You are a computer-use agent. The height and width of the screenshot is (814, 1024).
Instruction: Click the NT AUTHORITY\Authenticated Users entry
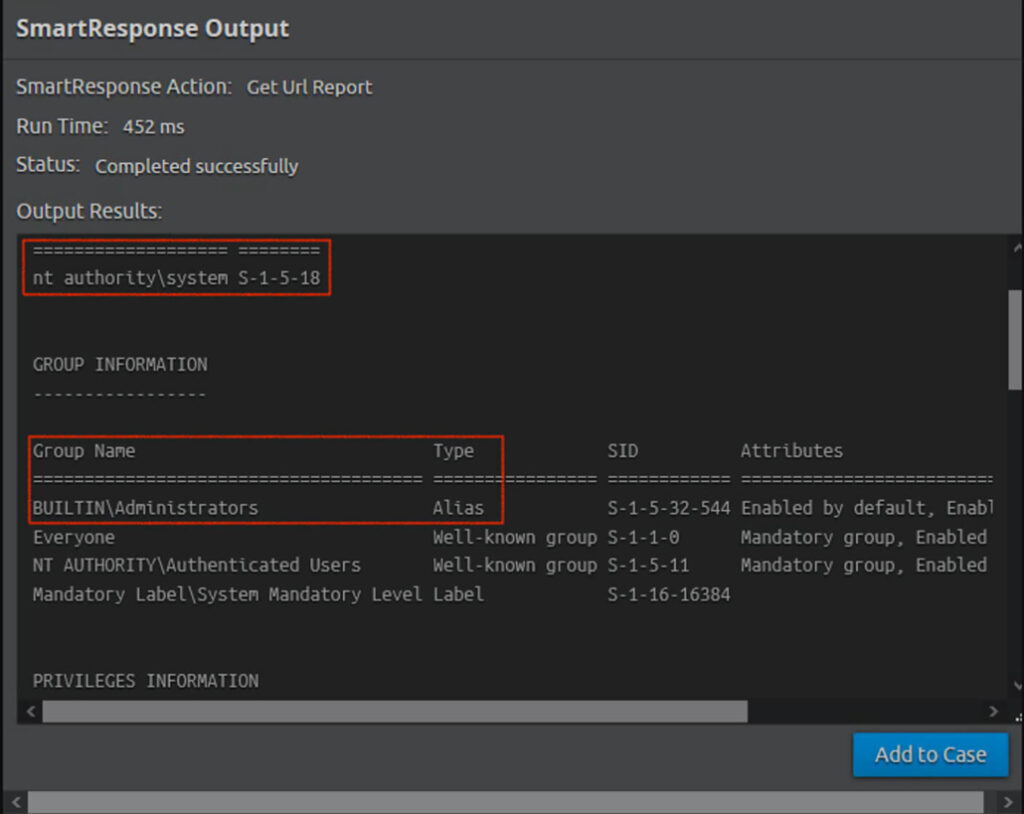click(x=196, y=565)
